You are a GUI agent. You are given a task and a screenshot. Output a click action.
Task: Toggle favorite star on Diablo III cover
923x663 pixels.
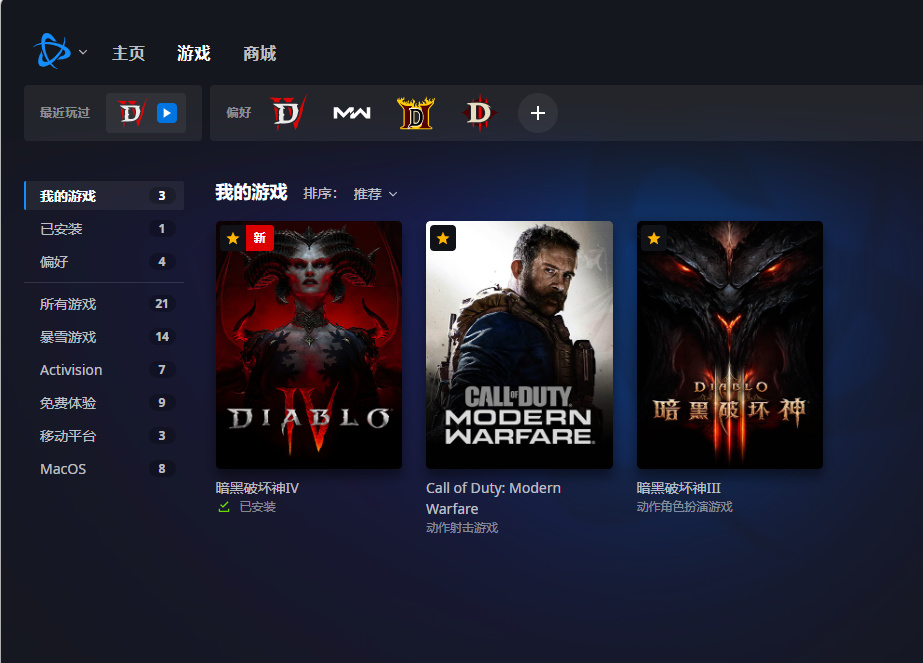653,238
